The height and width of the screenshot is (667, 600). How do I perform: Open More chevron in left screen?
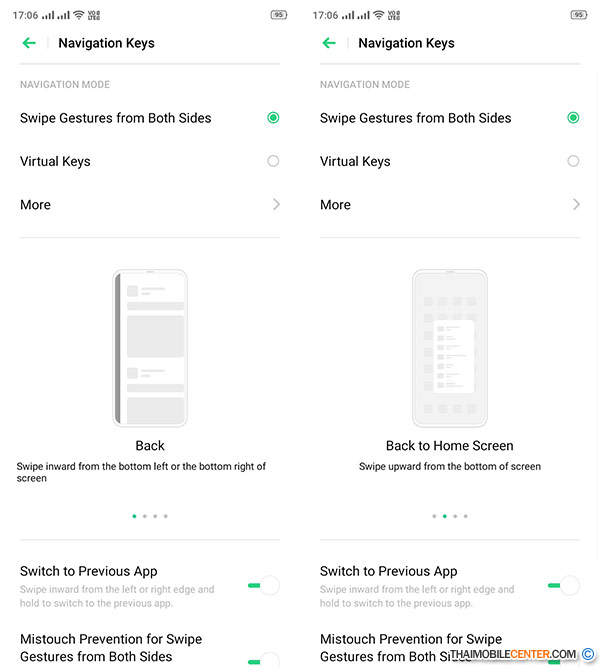click(x=276, y=205)
